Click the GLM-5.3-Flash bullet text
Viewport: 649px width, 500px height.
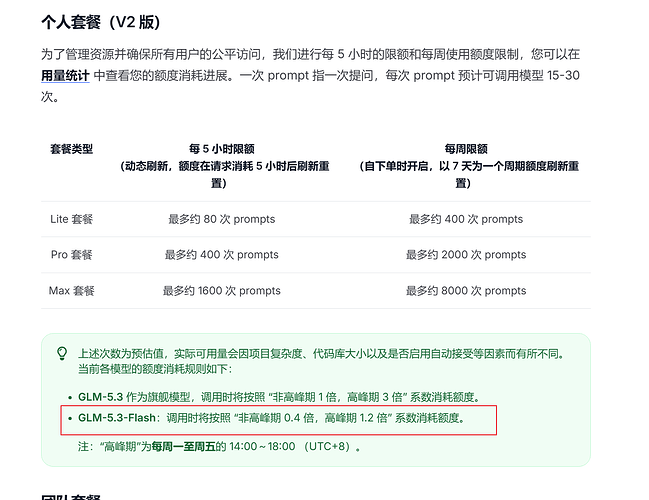(272, 418)
